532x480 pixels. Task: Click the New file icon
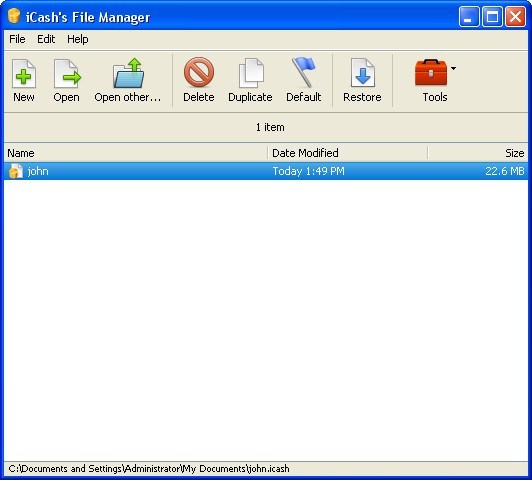(x=24, y=74)
